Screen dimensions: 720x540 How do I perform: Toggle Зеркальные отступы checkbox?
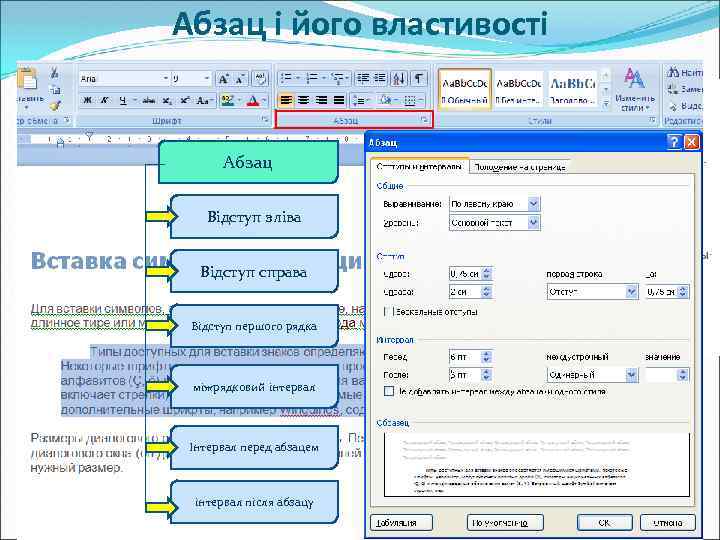(x=389, y=312)
